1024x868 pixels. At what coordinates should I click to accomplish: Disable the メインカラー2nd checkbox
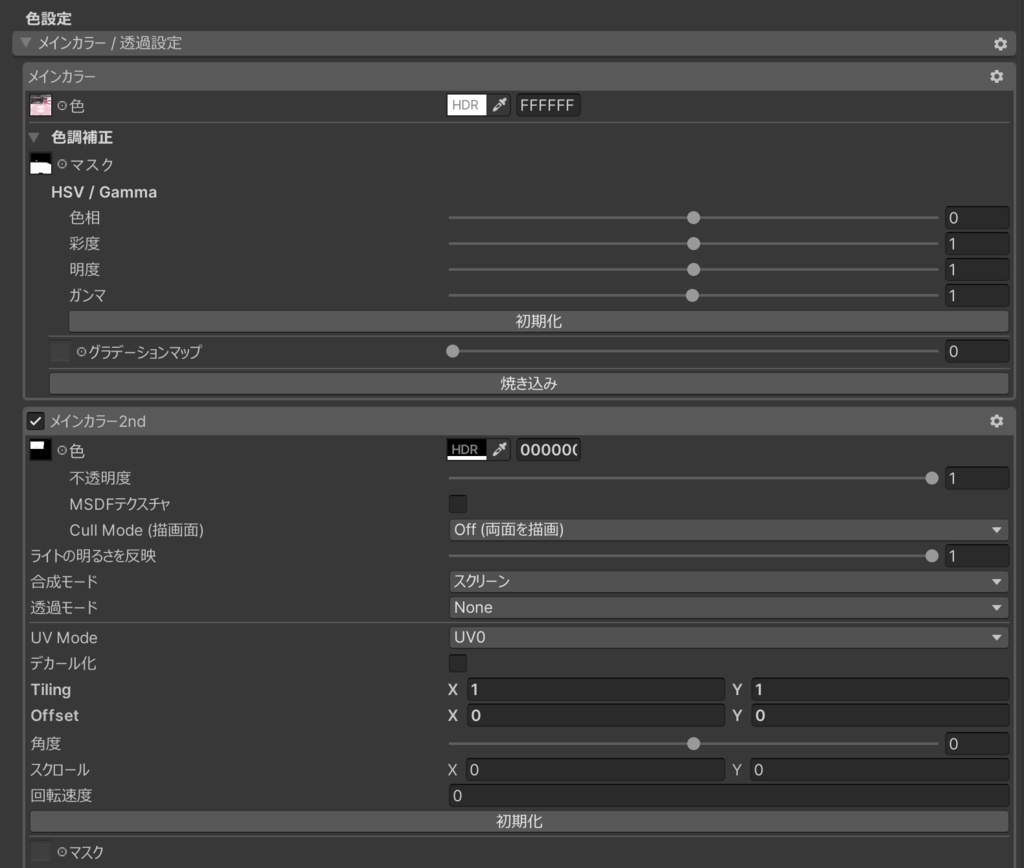[36, 421]
